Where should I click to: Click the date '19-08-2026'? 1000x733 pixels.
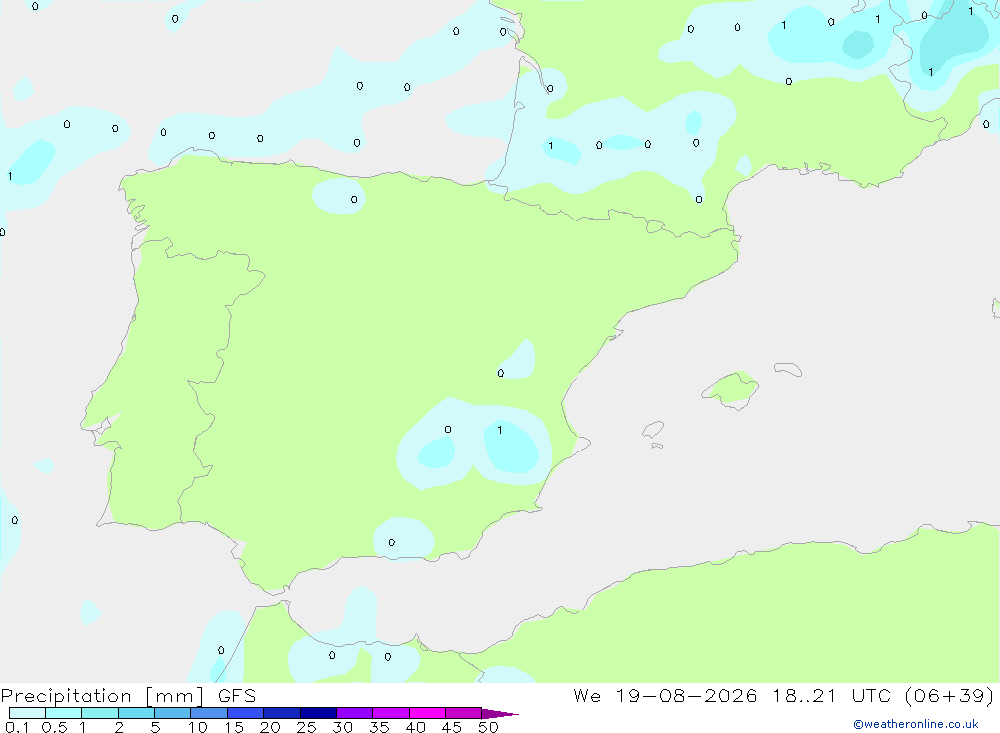pyautogui.click(x=686, y=696)
